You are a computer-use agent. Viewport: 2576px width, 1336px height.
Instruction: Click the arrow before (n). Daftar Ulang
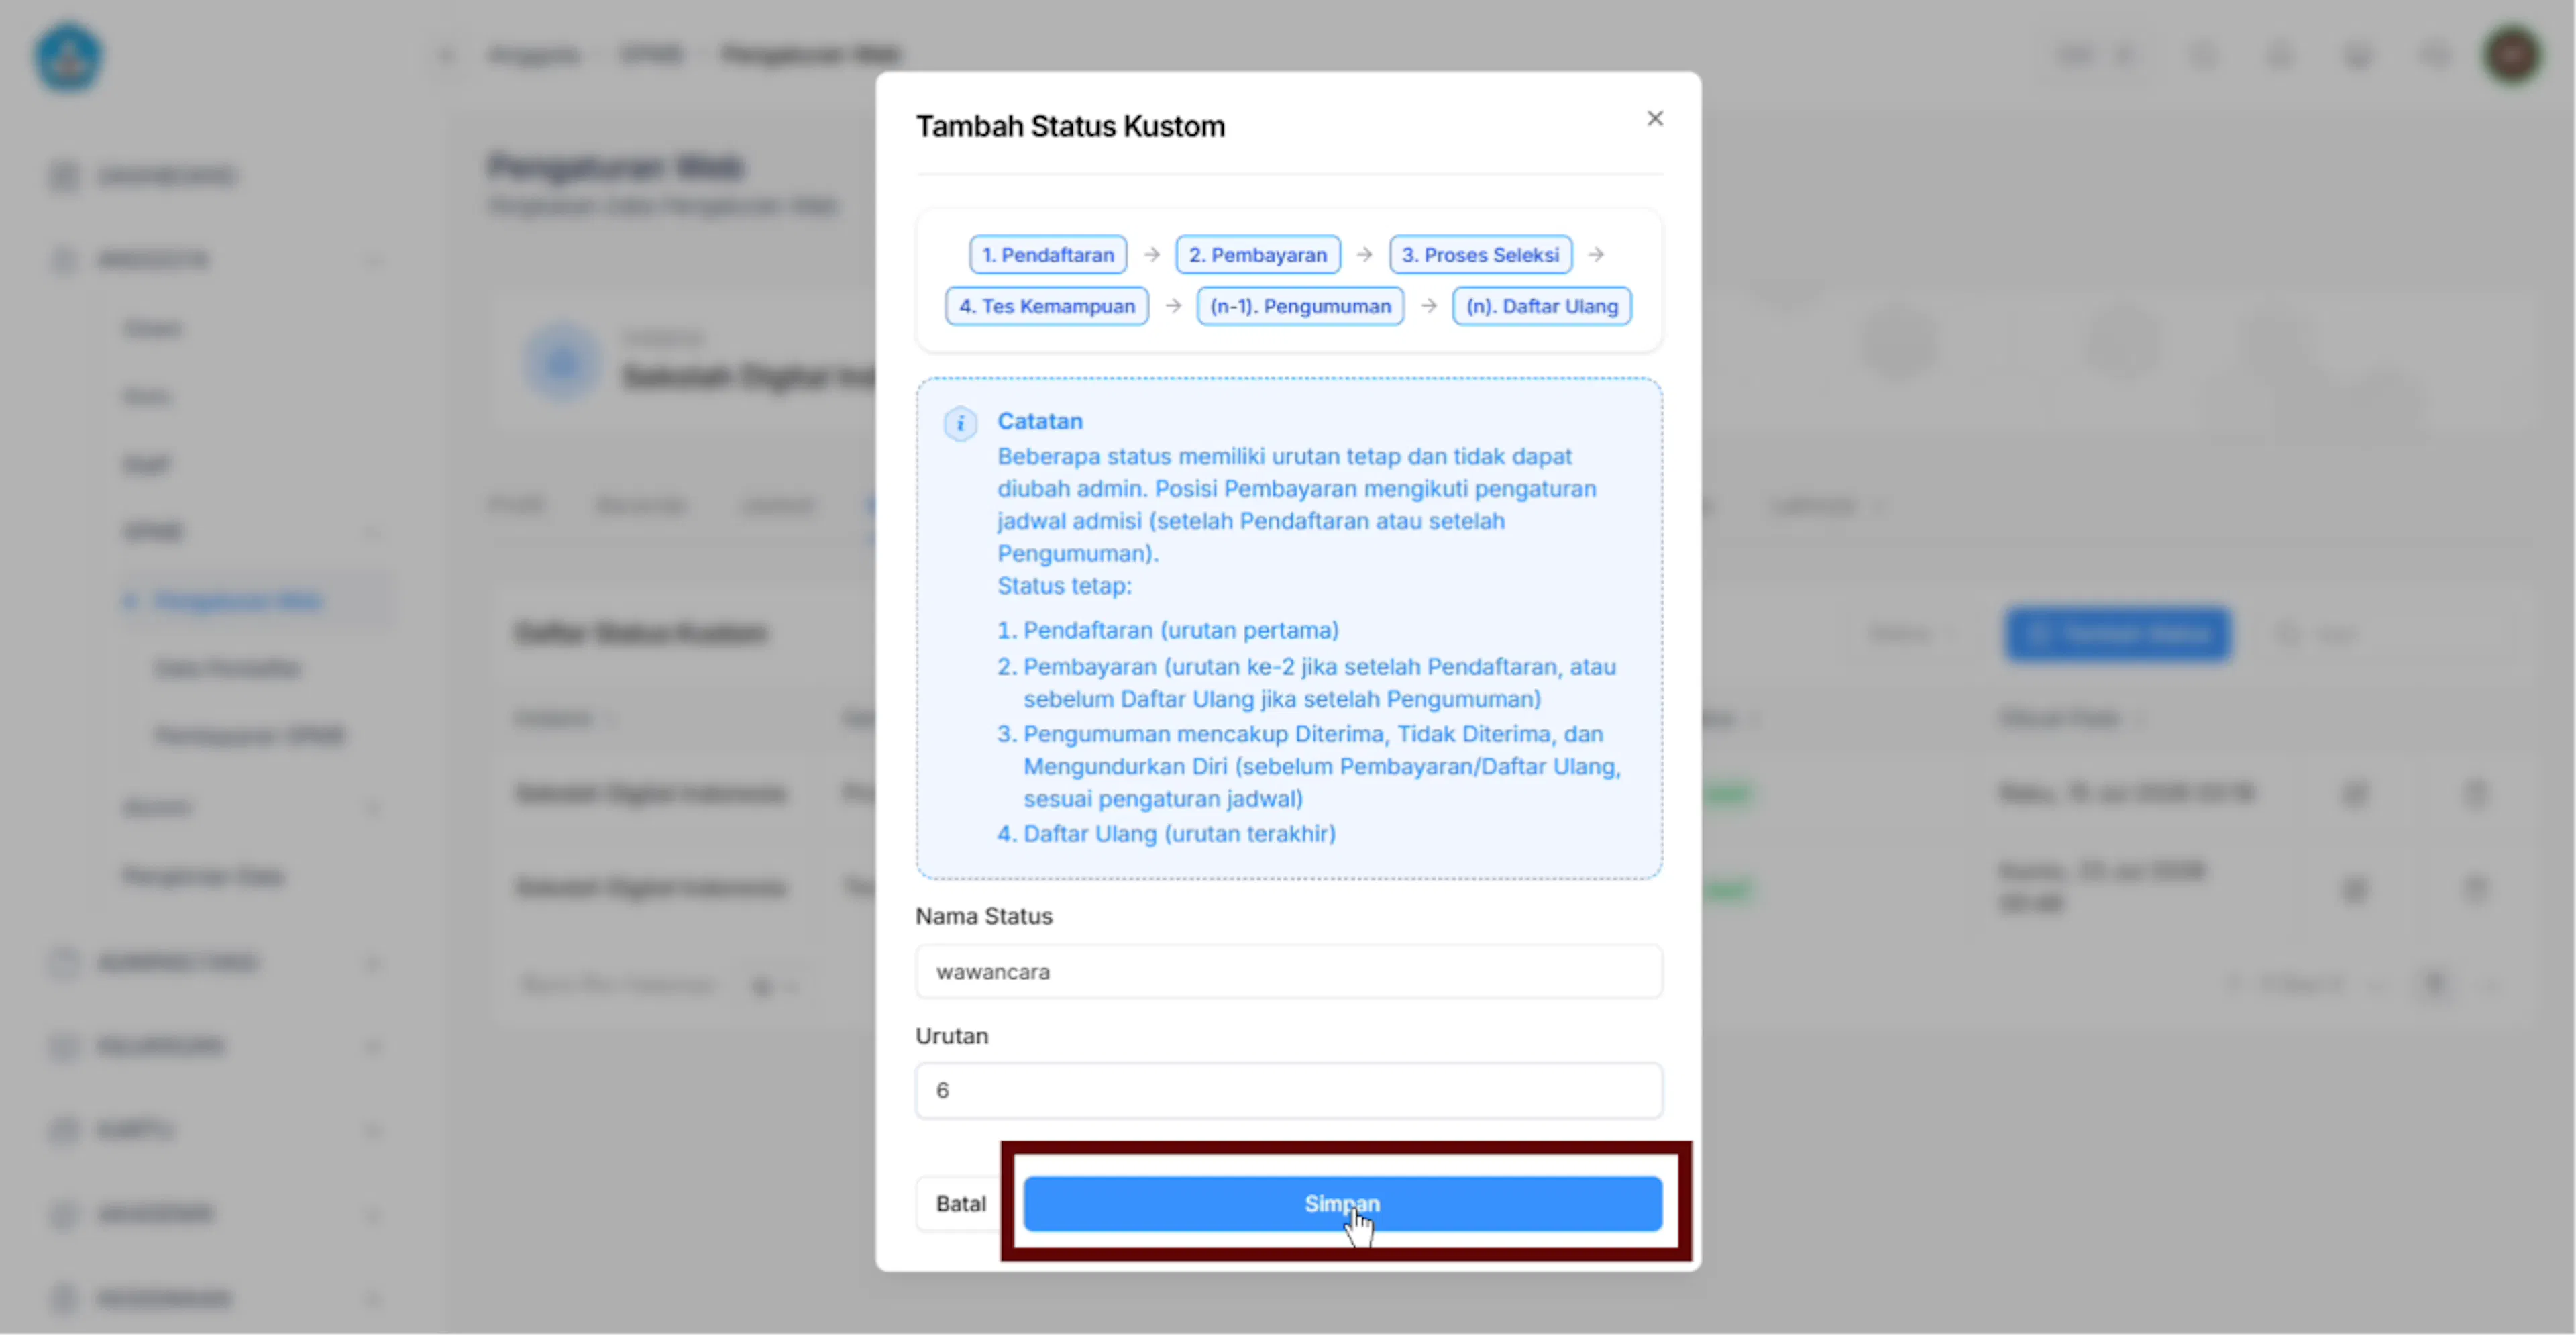click(x=1429, y=306)
